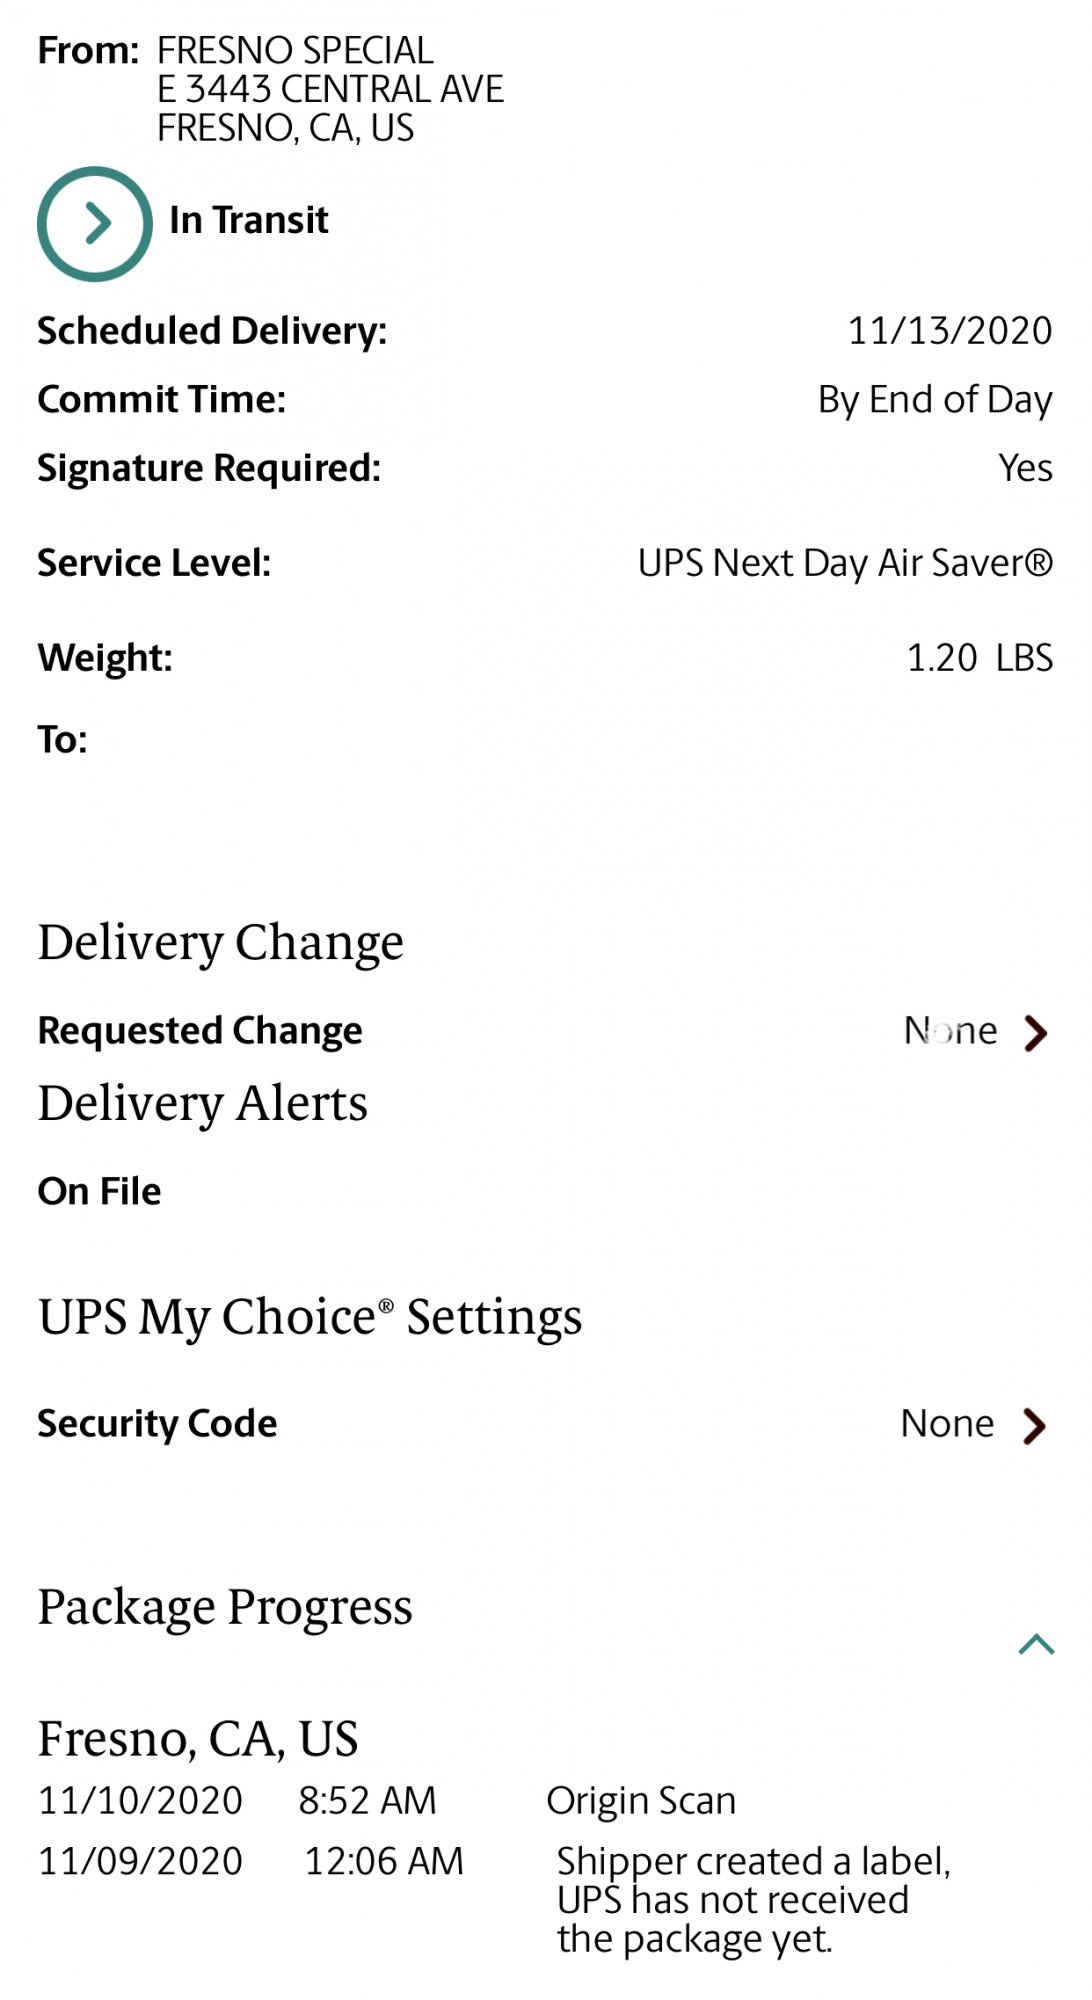Tap the scheduled delivery date 11/13/2020
This screenshot has height=2000, width=1092.
[949, 331]
